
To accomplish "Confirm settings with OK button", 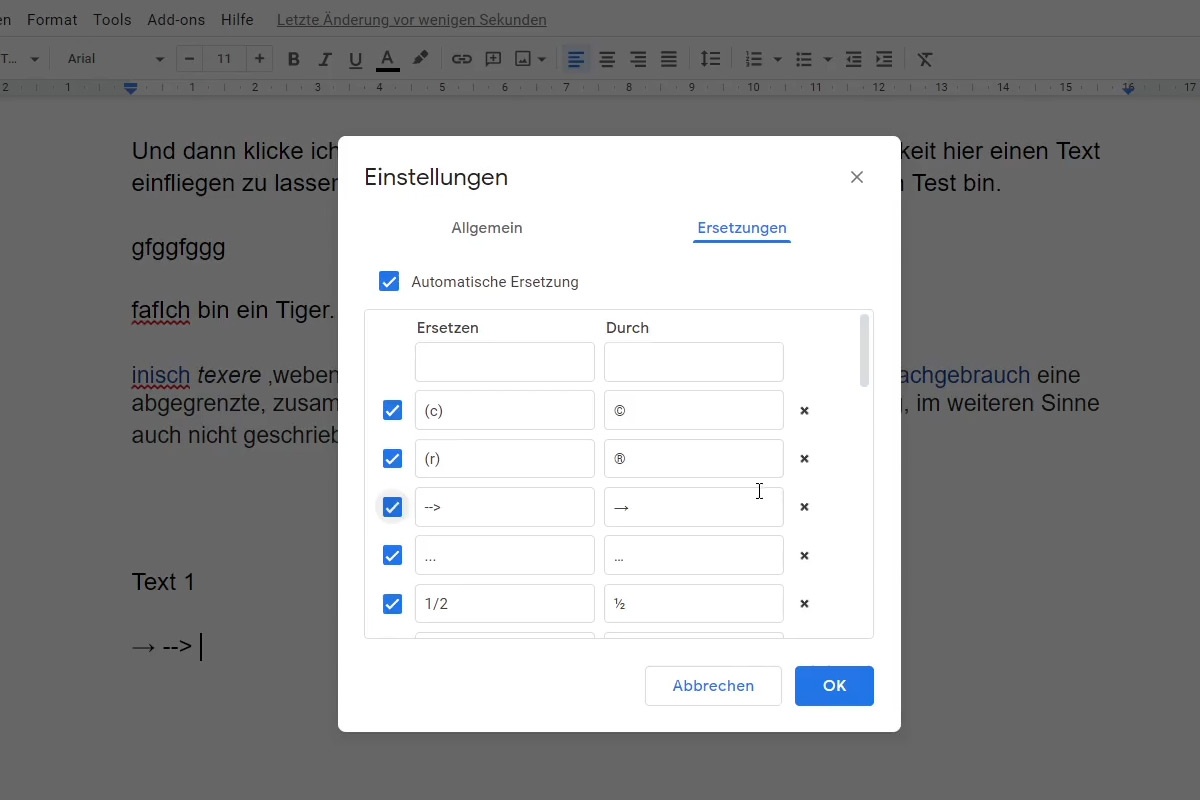I will coord(834,686).
